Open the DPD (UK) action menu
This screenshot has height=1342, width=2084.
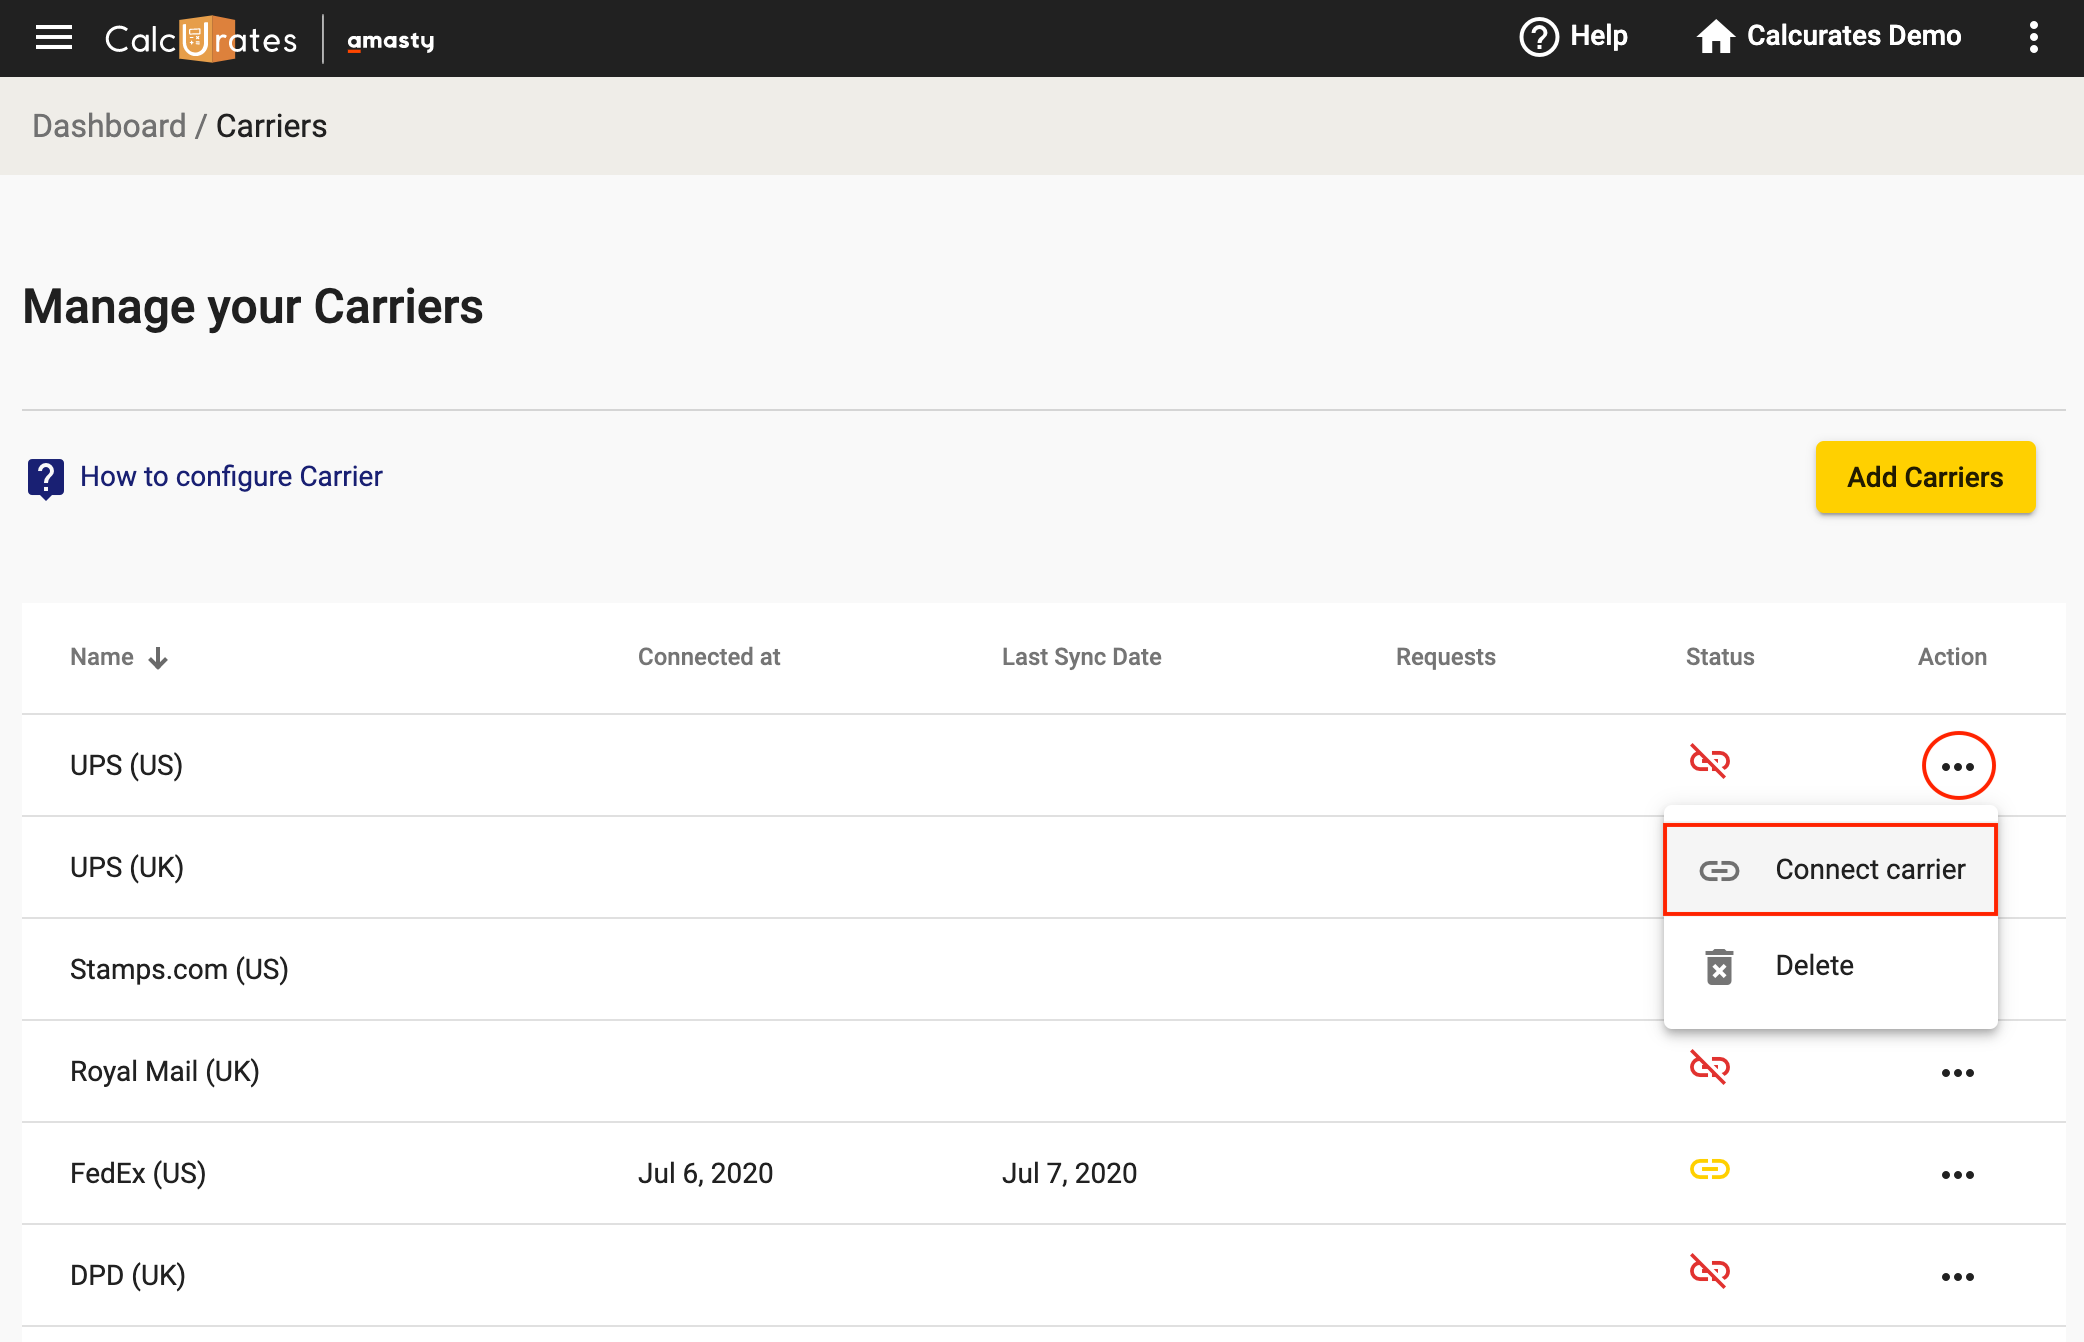click(1958, 1277)
